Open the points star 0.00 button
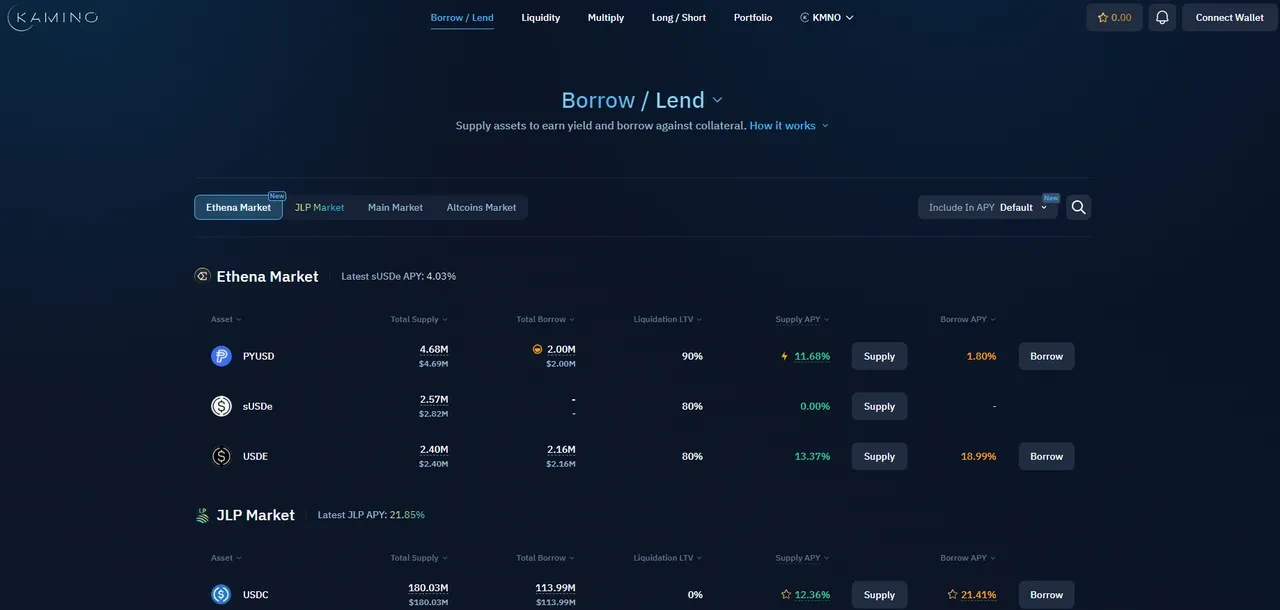 1114,17
